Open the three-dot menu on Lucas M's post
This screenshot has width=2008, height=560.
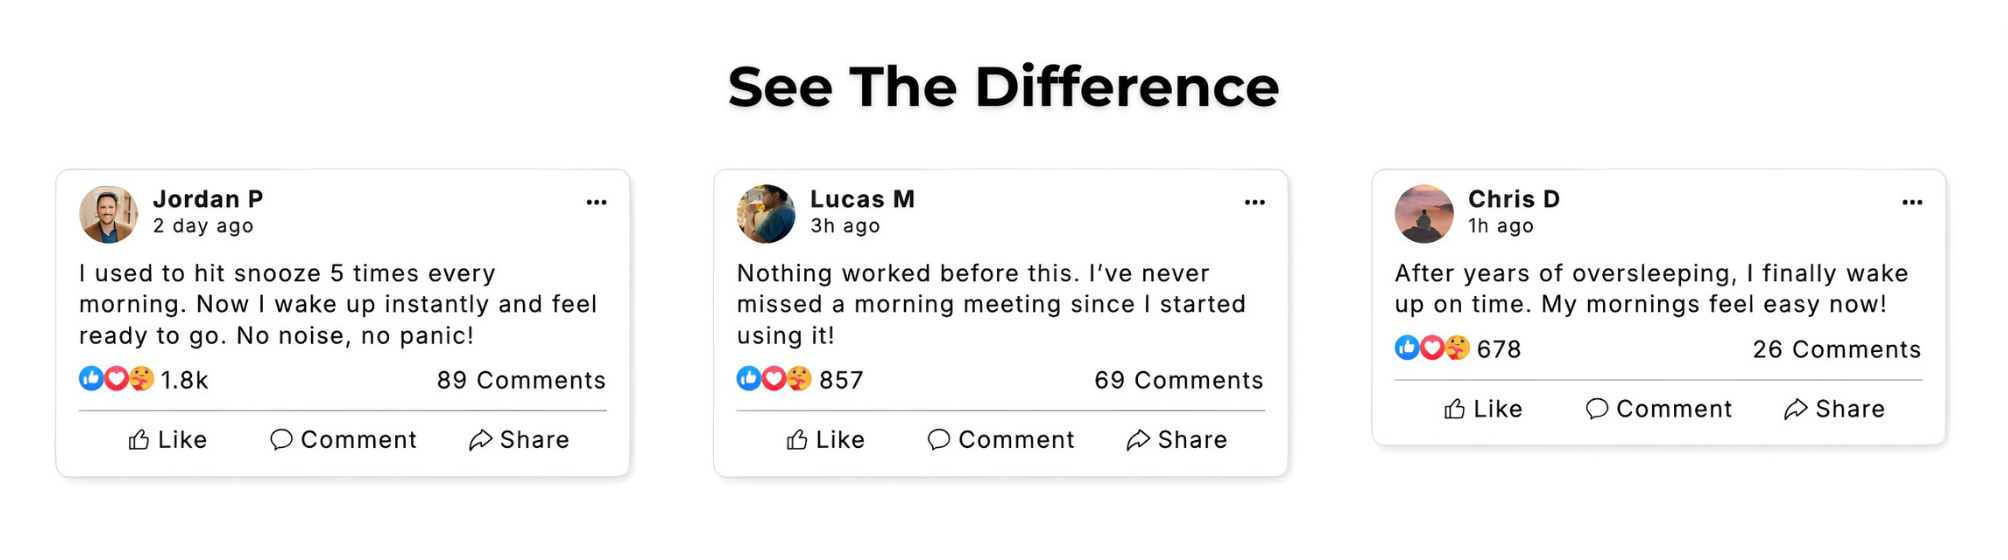click(1254, 202)
